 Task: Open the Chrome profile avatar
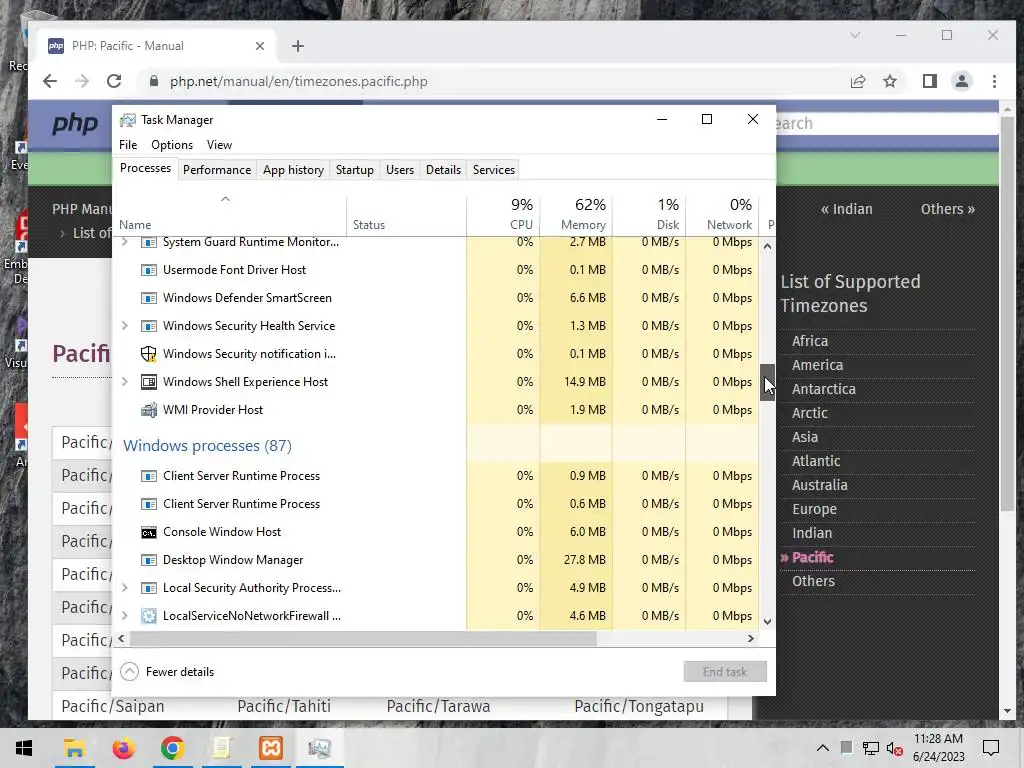tap(961, 81)
